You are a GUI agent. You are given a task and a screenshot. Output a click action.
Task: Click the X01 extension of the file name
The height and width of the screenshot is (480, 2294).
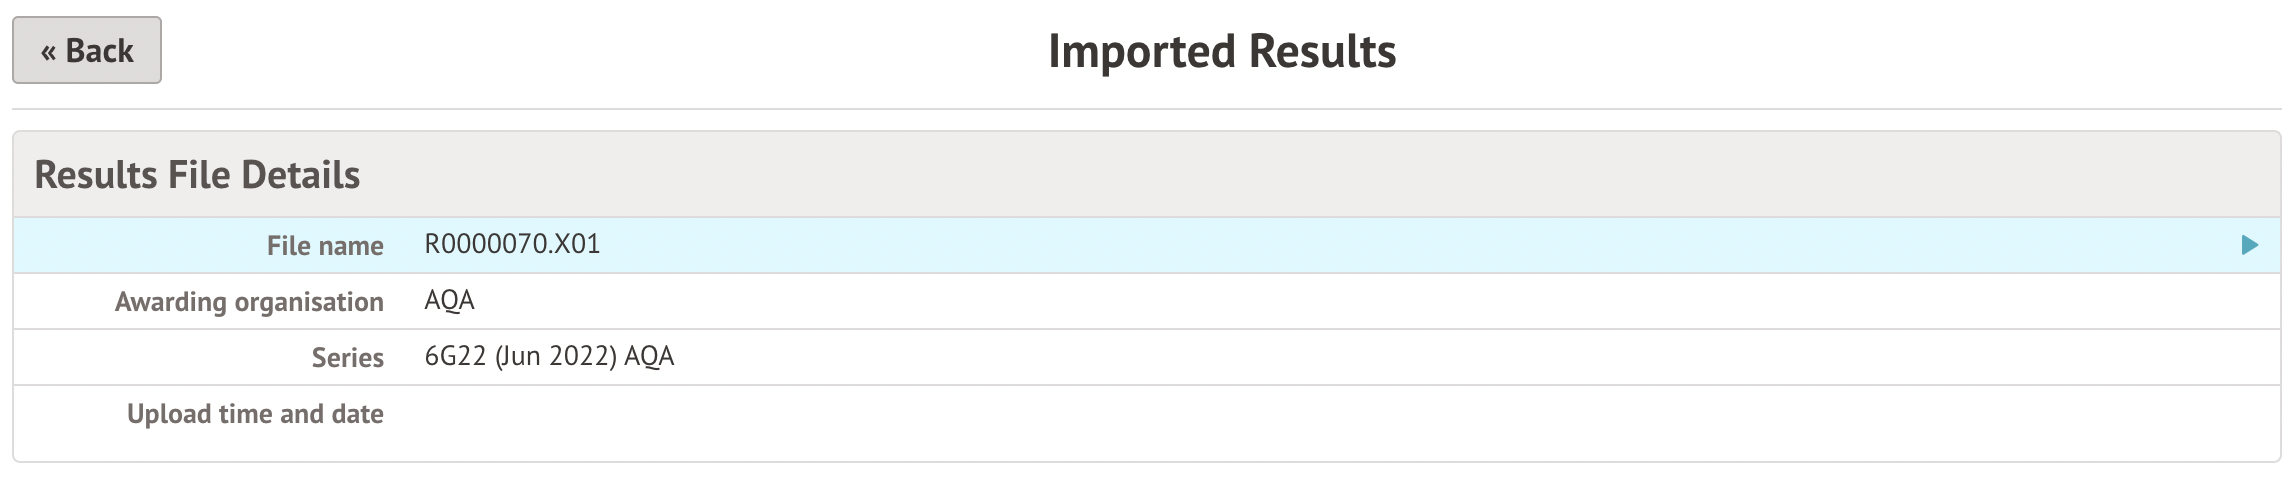(x=577, y=245)
